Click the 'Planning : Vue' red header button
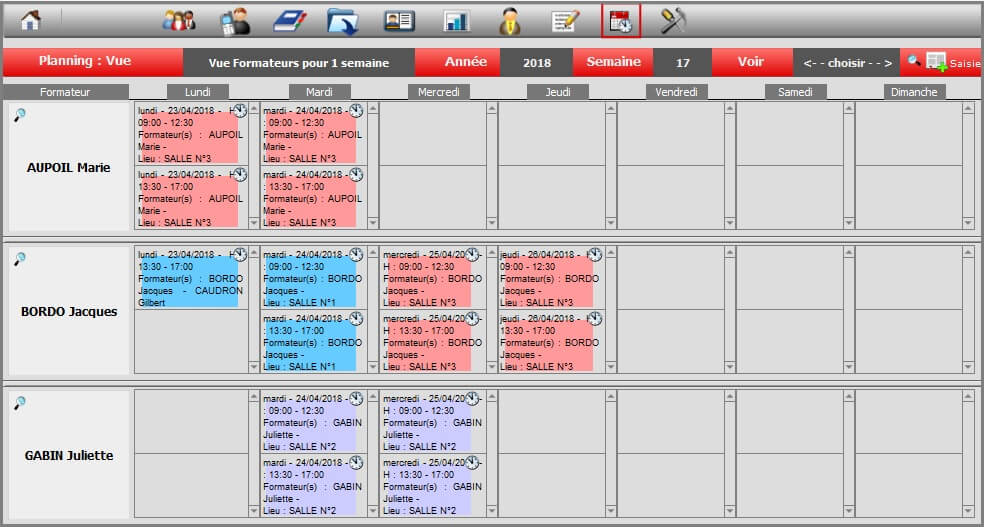984x527 pixels. pos(93,62)
